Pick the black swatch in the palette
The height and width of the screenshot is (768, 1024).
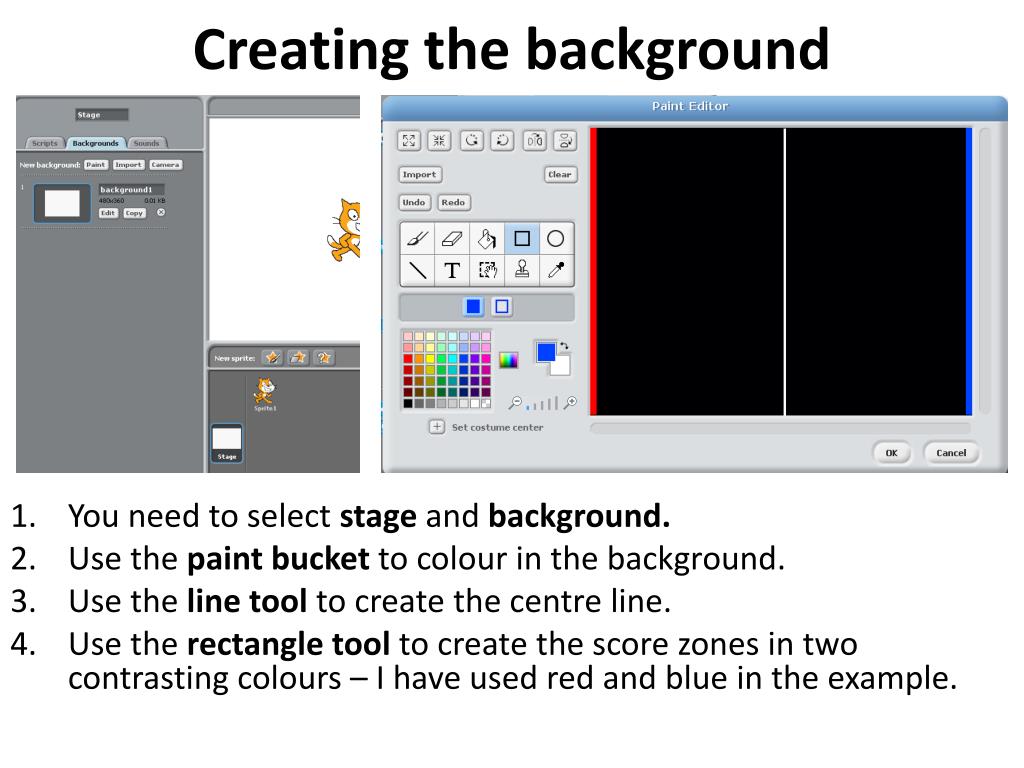click(408, 404)
